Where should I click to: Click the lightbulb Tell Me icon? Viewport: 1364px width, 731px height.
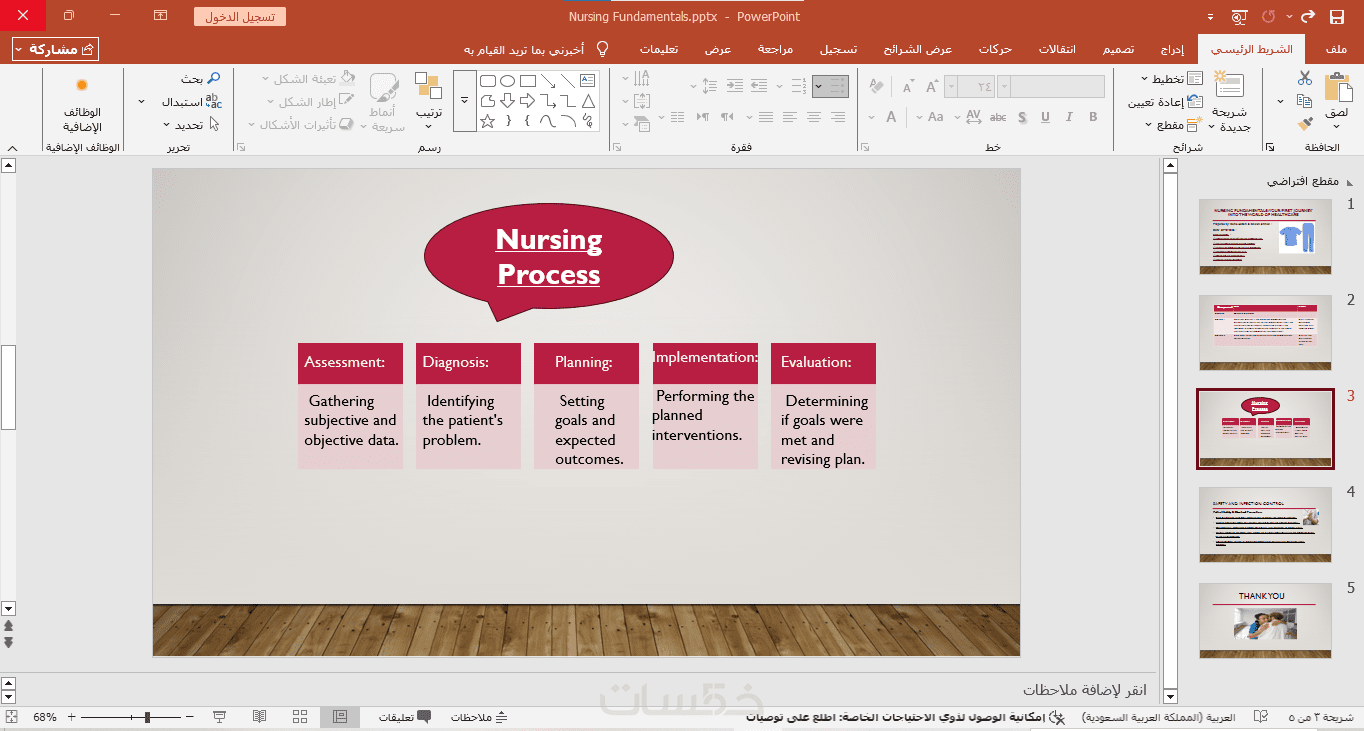pyautogui.click(x=602, y=49)
